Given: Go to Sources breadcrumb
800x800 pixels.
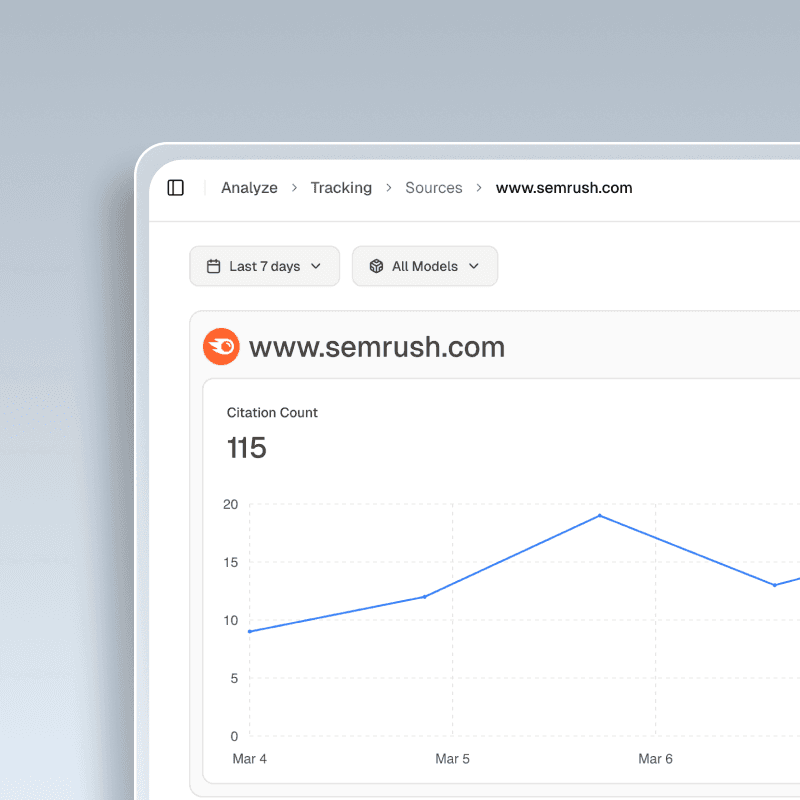Looking at the screenshot, I should [434, 188].
